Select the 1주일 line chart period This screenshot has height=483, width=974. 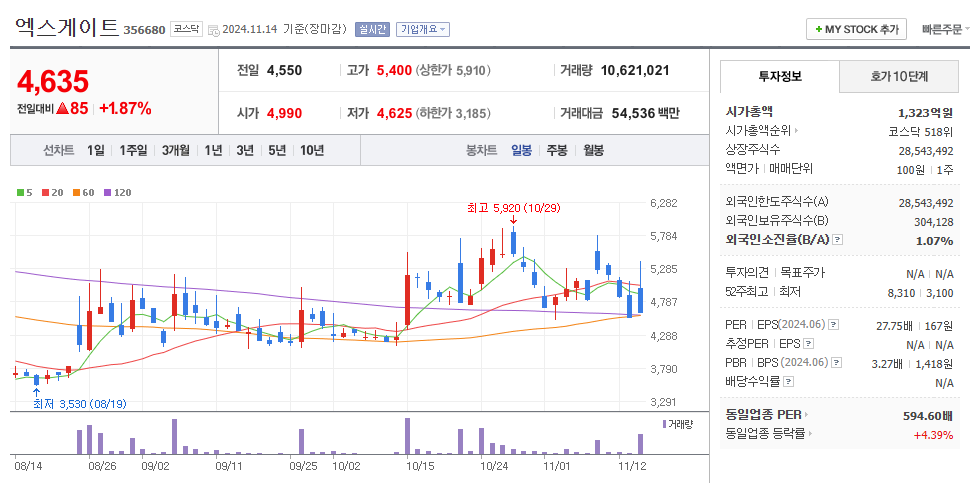[x=133, y=150]
